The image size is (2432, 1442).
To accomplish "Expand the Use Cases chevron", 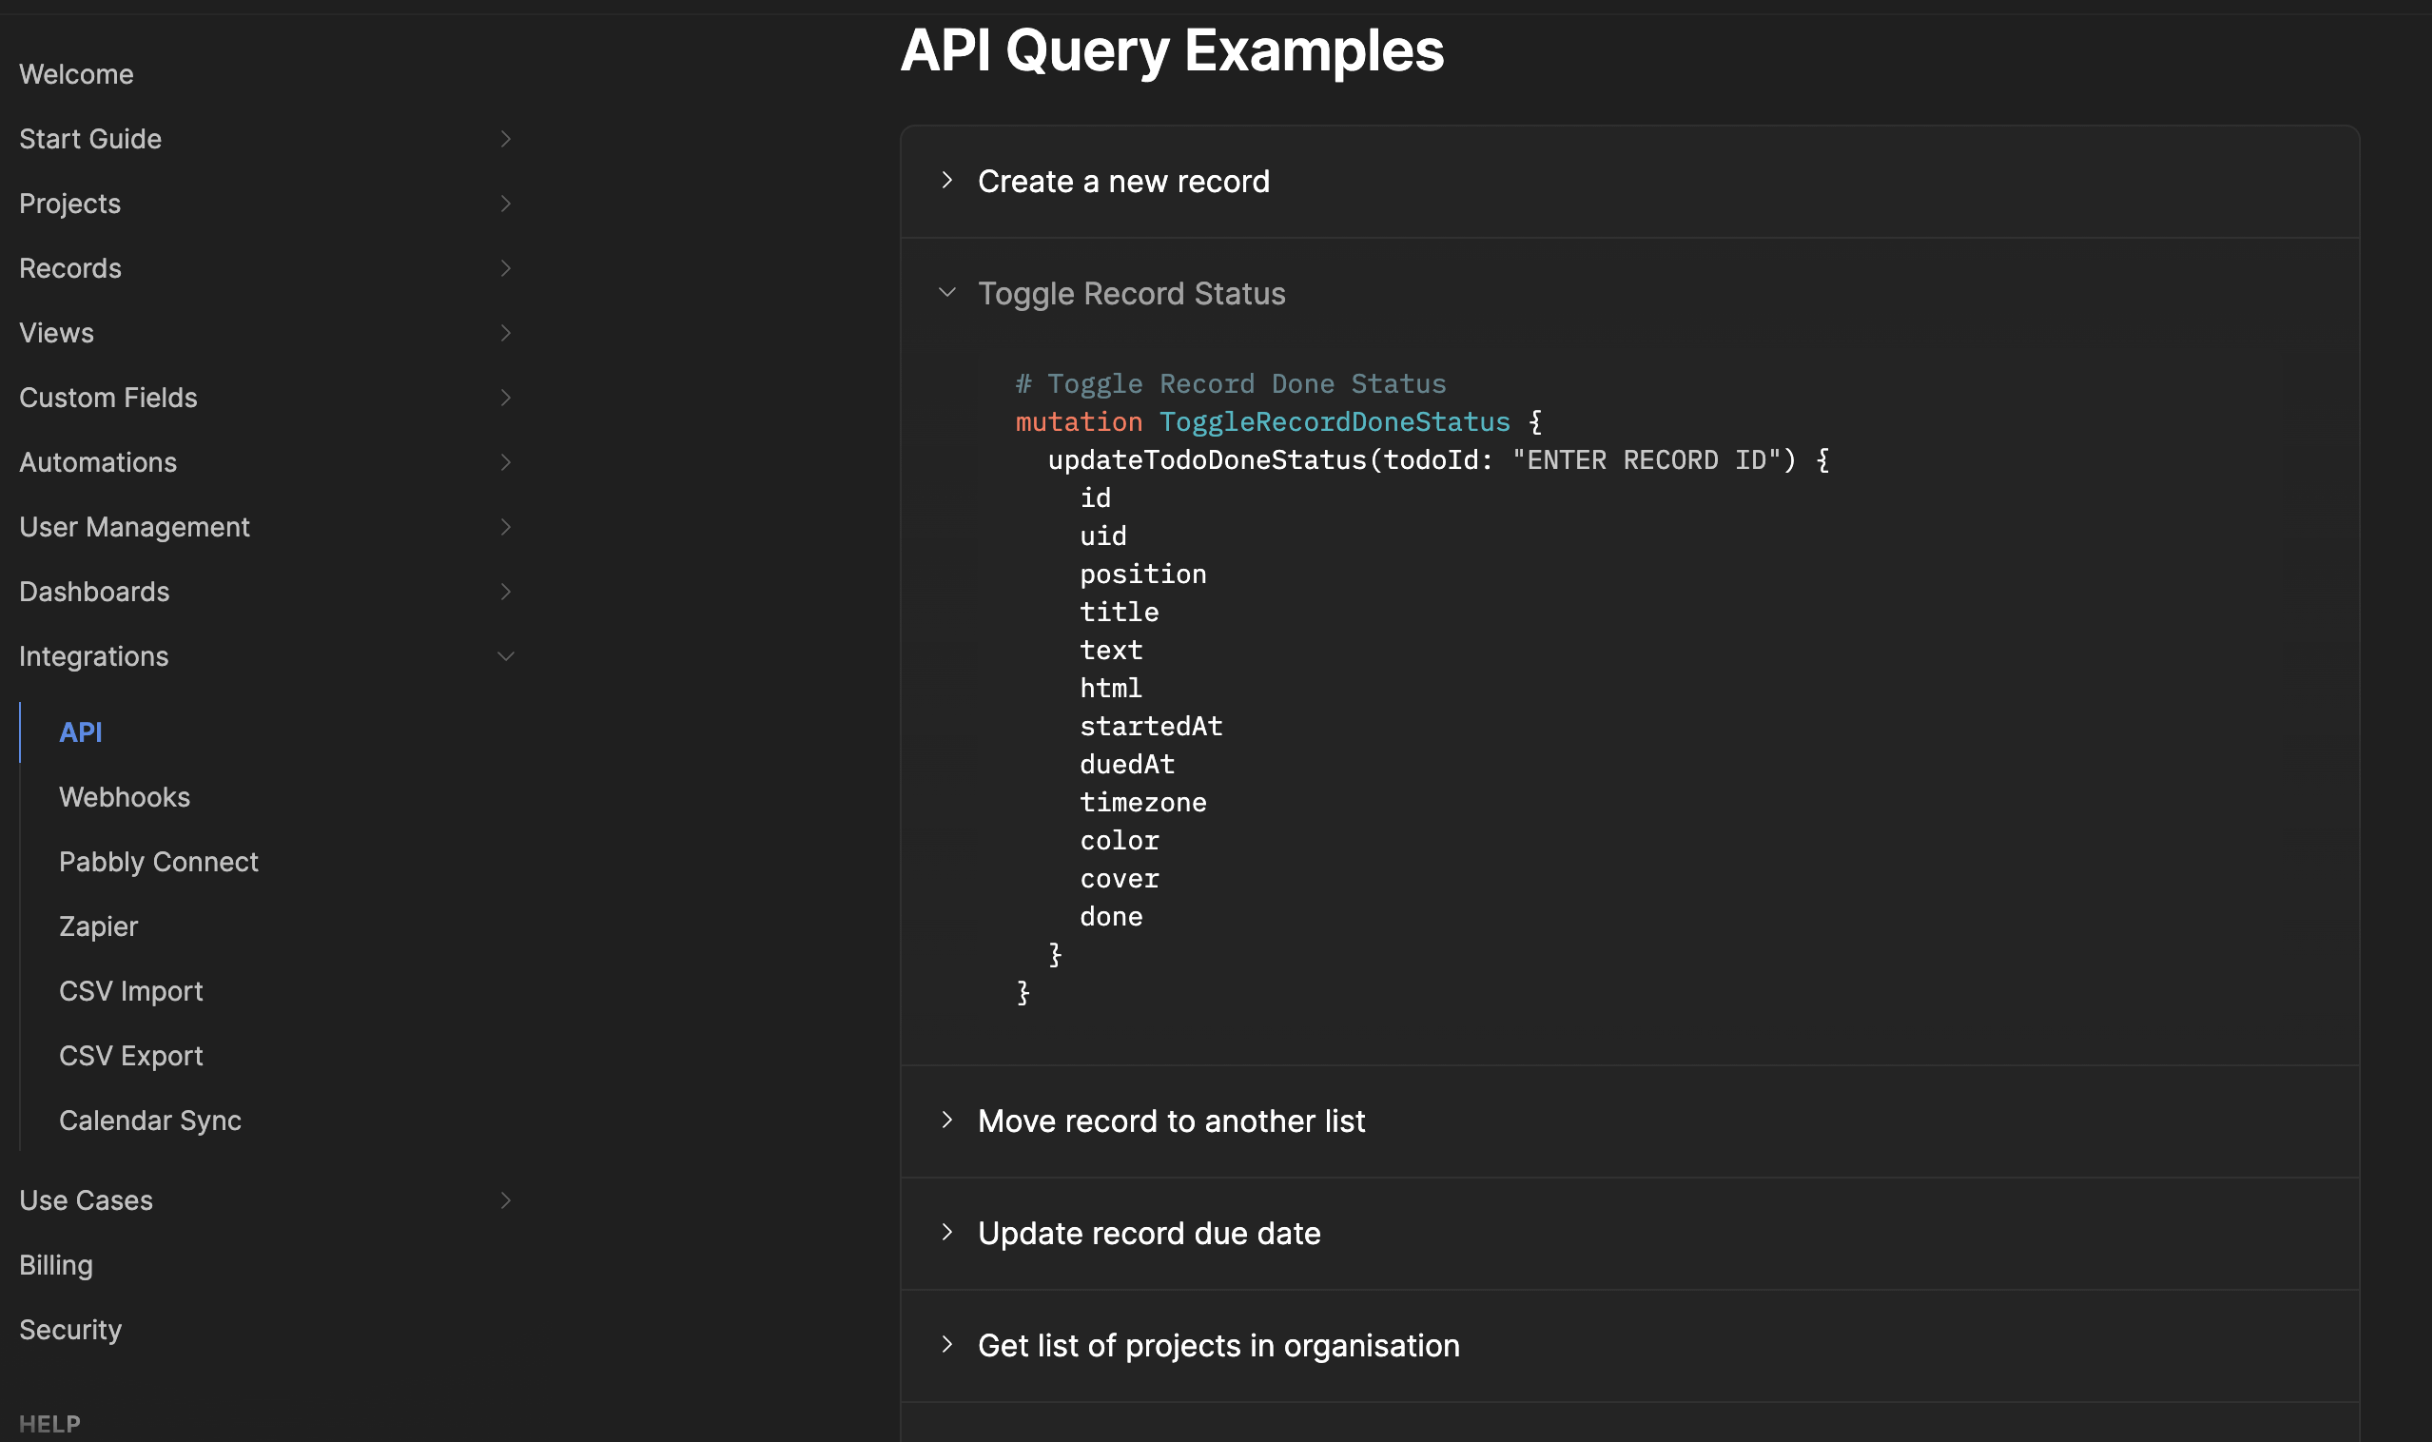I will [x=505, y=1200].
